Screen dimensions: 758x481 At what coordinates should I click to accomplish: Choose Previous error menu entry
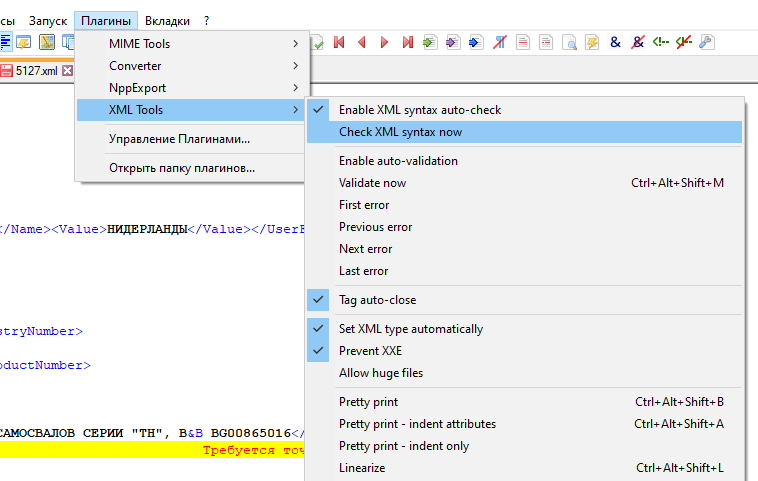click(525, 227)
